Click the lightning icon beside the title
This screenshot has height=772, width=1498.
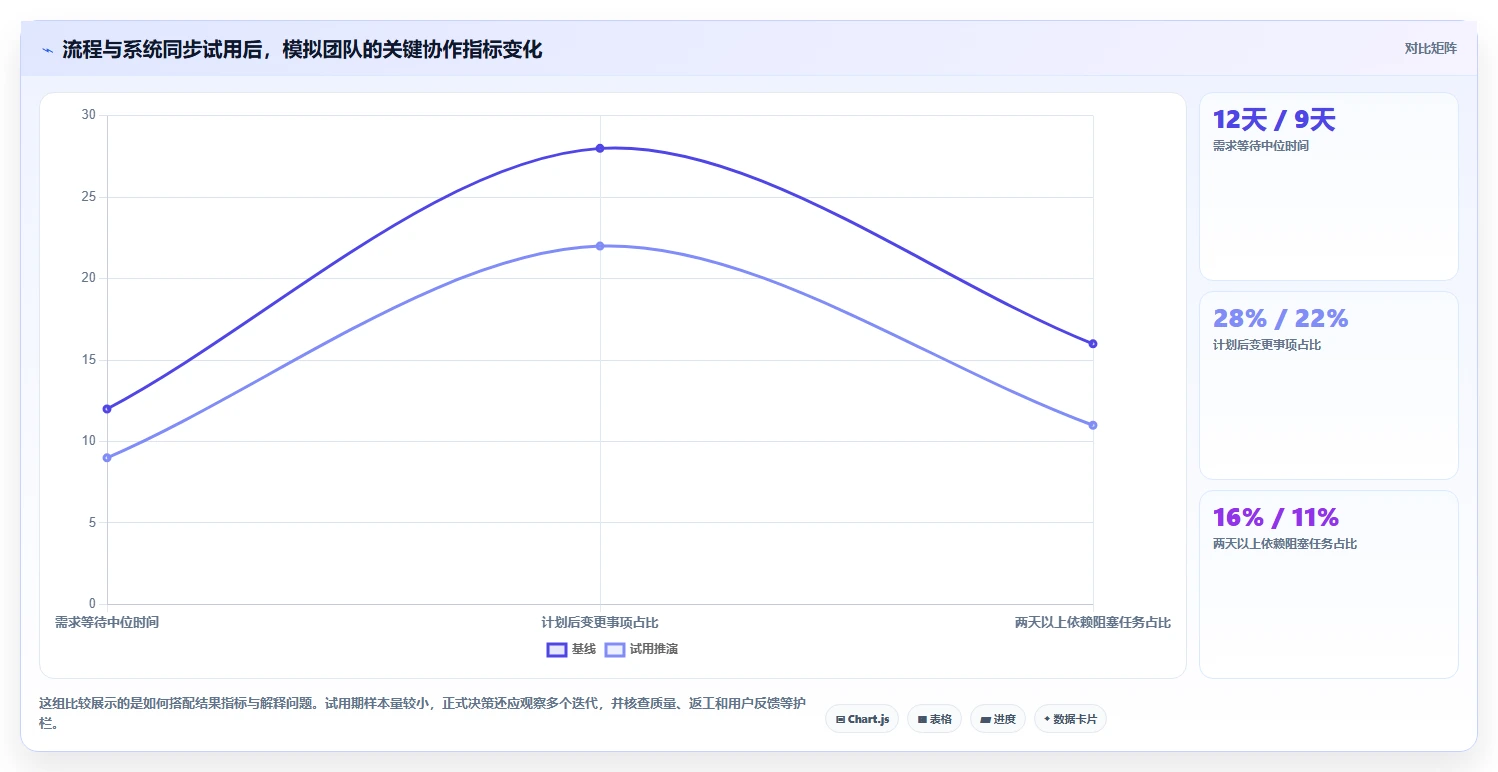tap(48, 50)
